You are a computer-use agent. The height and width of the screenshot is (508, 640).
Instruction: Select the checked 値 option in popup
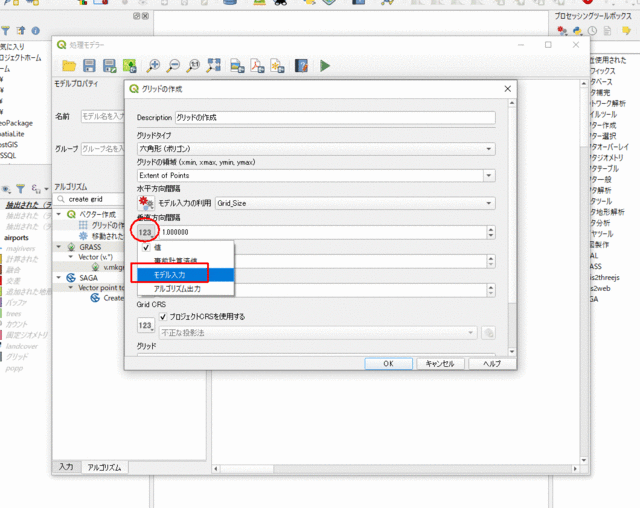coord(186,247)
